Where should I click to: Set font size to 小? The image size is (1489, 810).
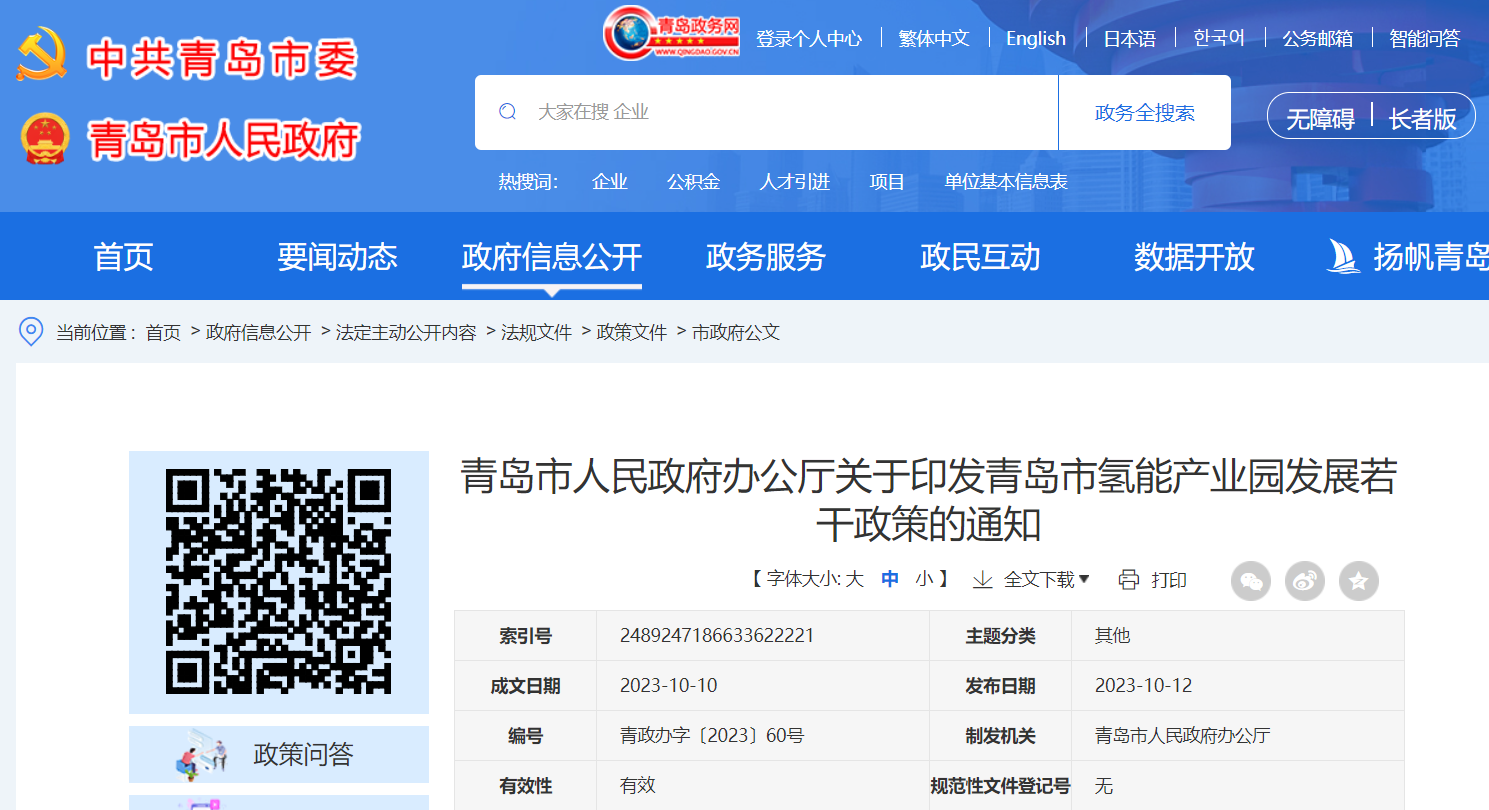924,579
